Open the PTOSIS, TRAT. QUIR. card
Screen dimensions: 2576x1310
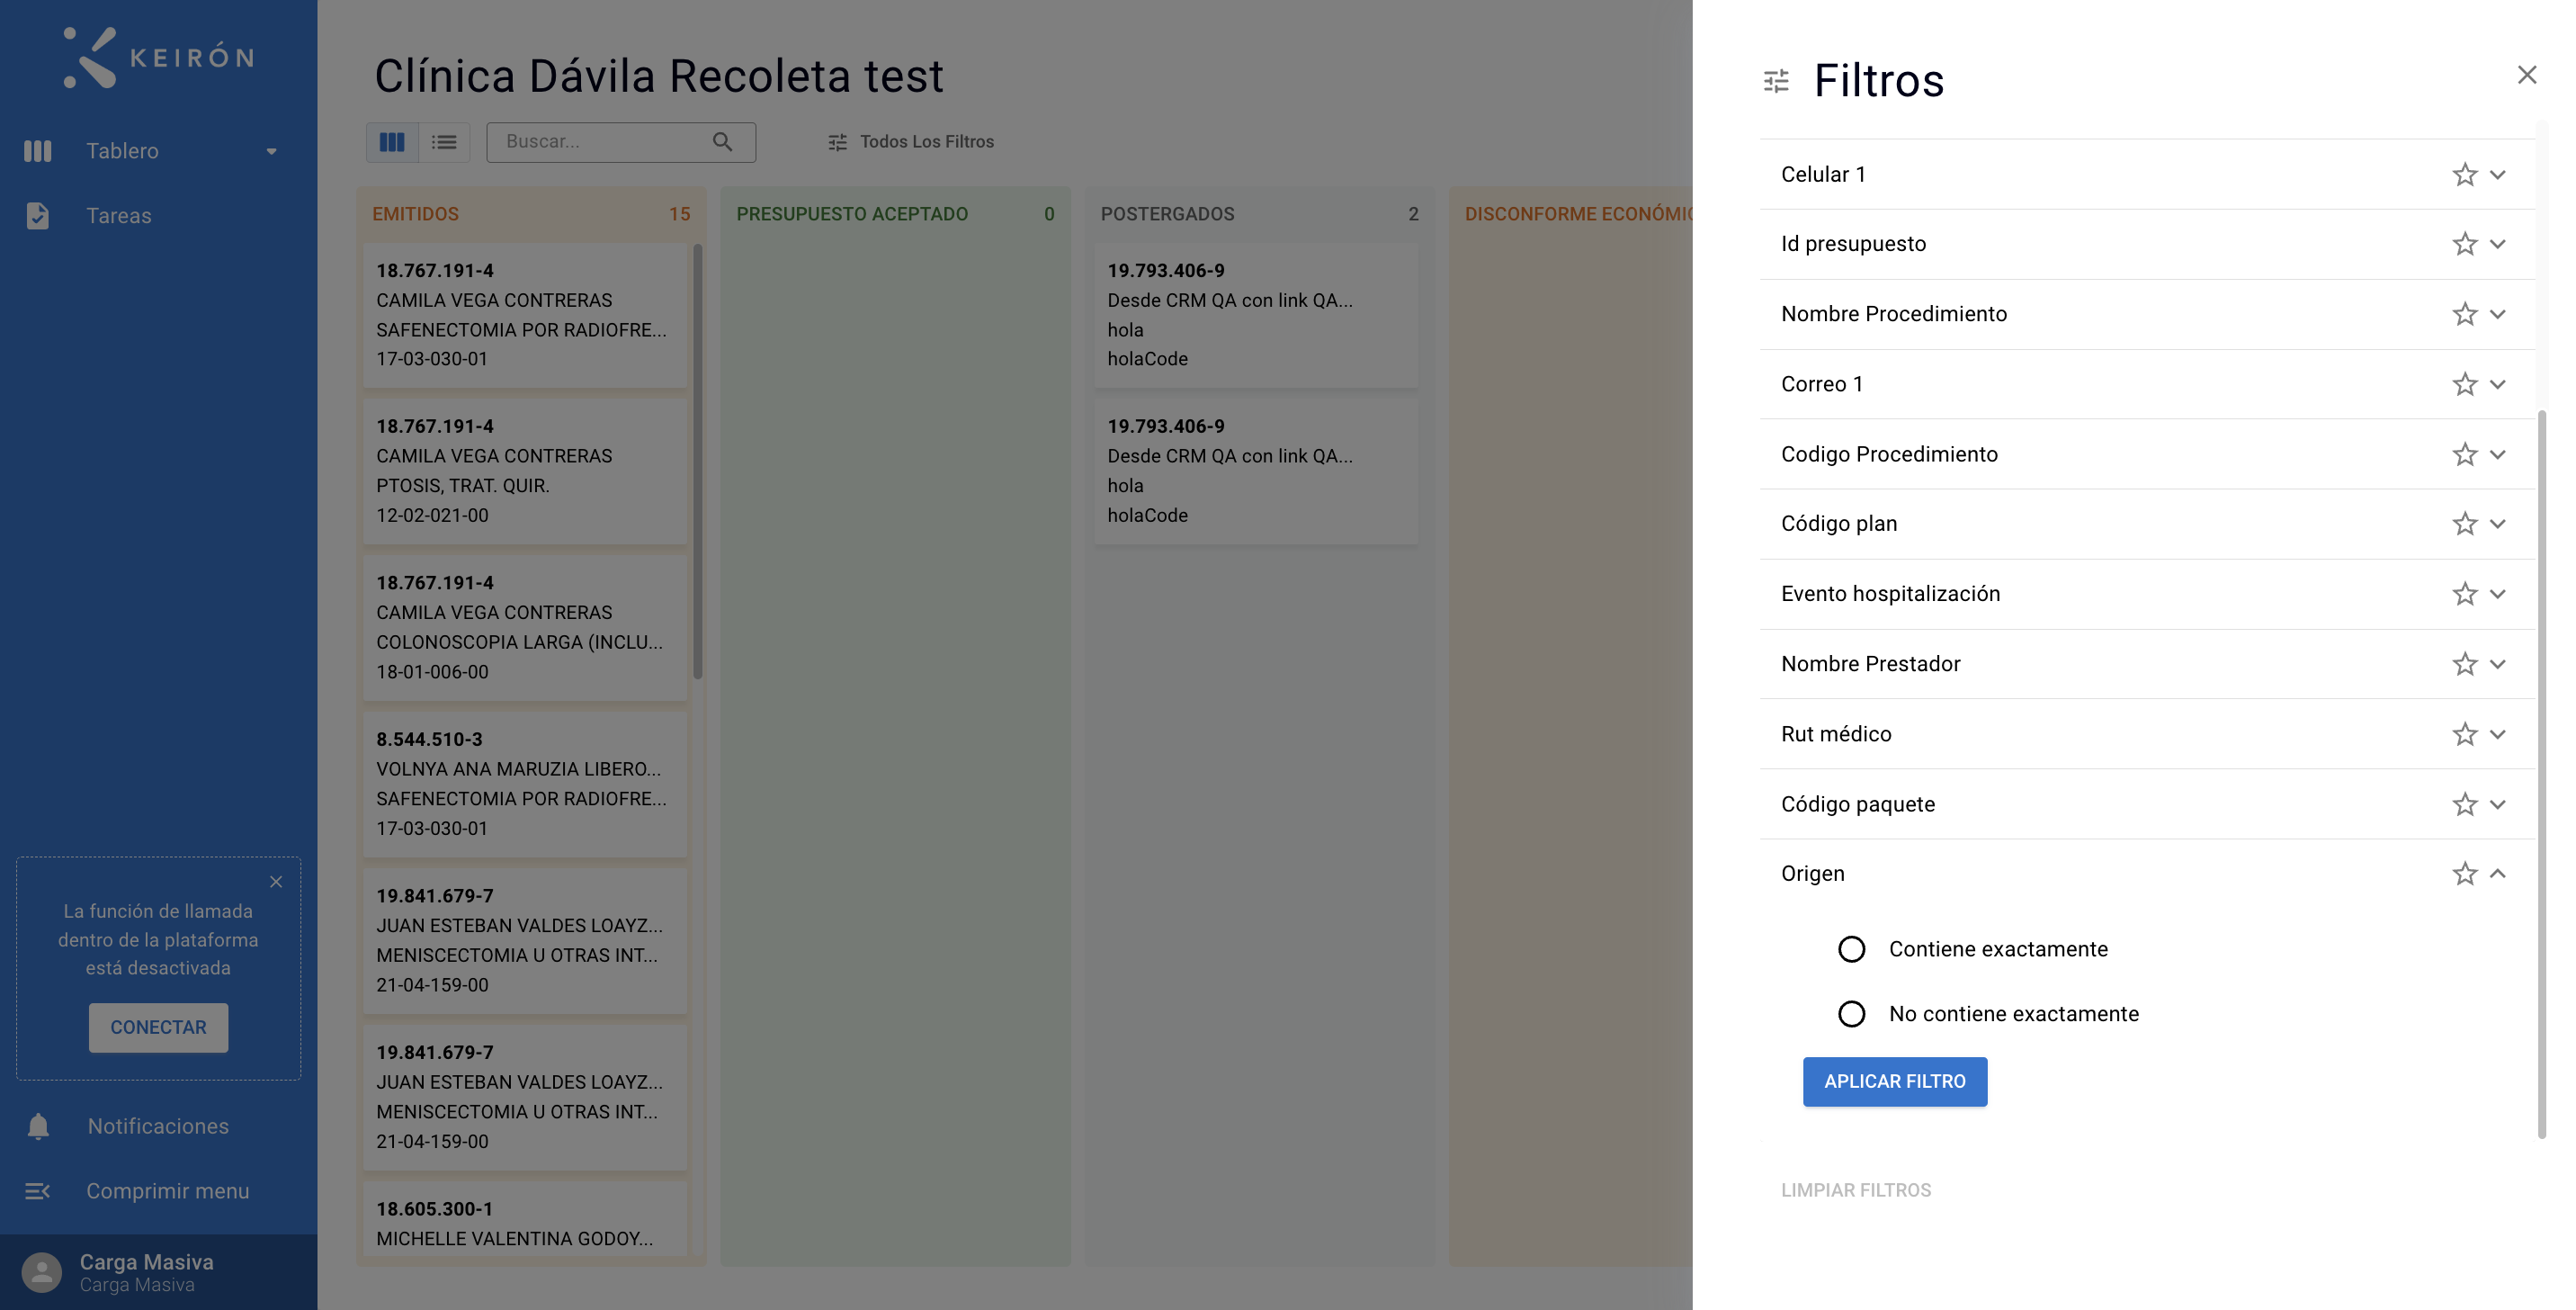click(525, 471)
